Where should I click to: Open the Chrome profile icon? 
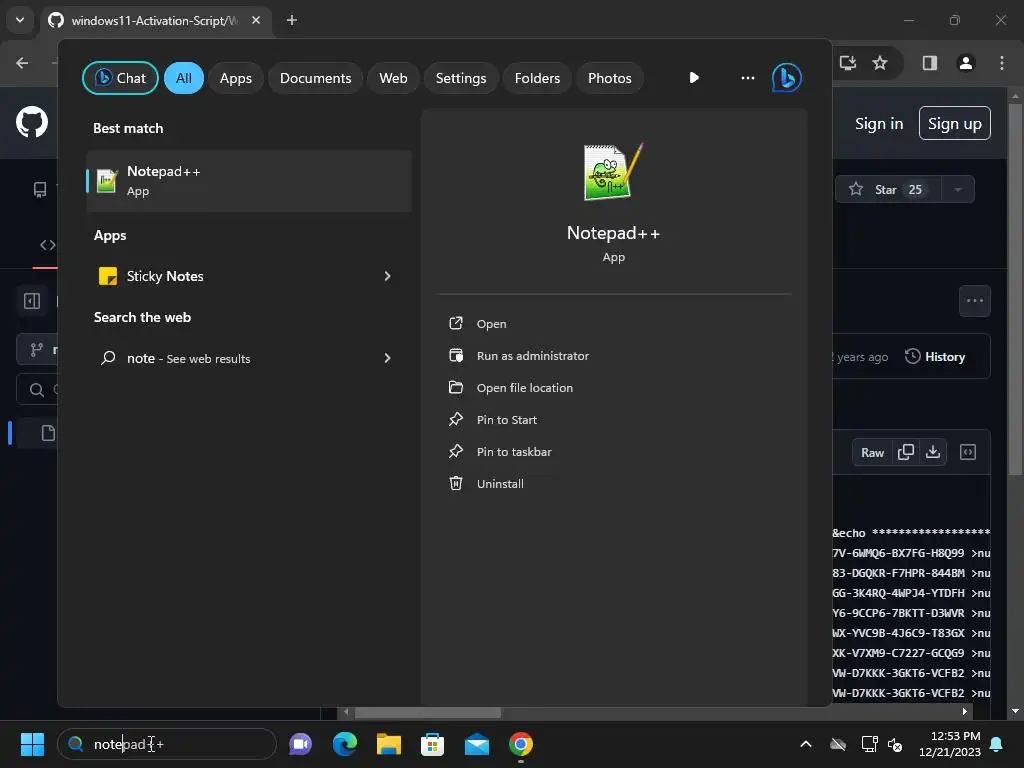click(966, 63)
